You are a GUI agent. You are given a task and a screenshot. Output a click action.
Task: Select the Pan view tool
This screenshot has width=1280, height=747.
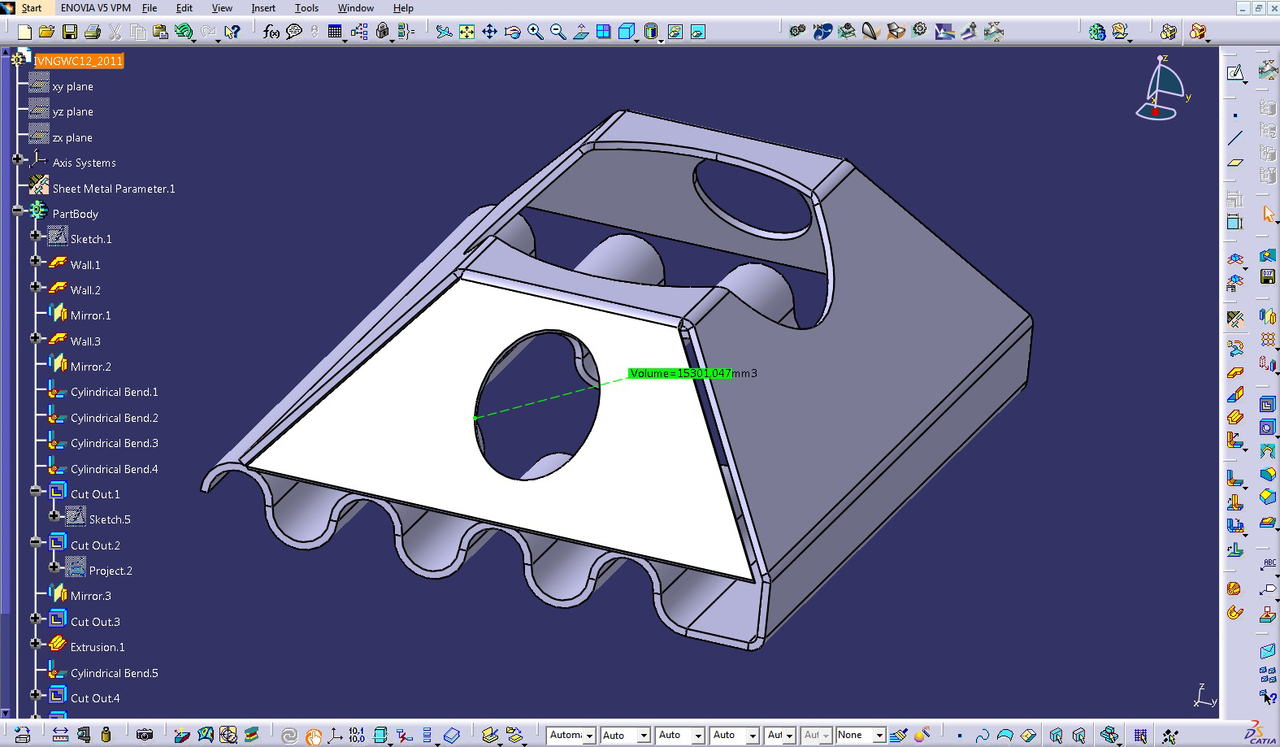(x=490, y=32)
